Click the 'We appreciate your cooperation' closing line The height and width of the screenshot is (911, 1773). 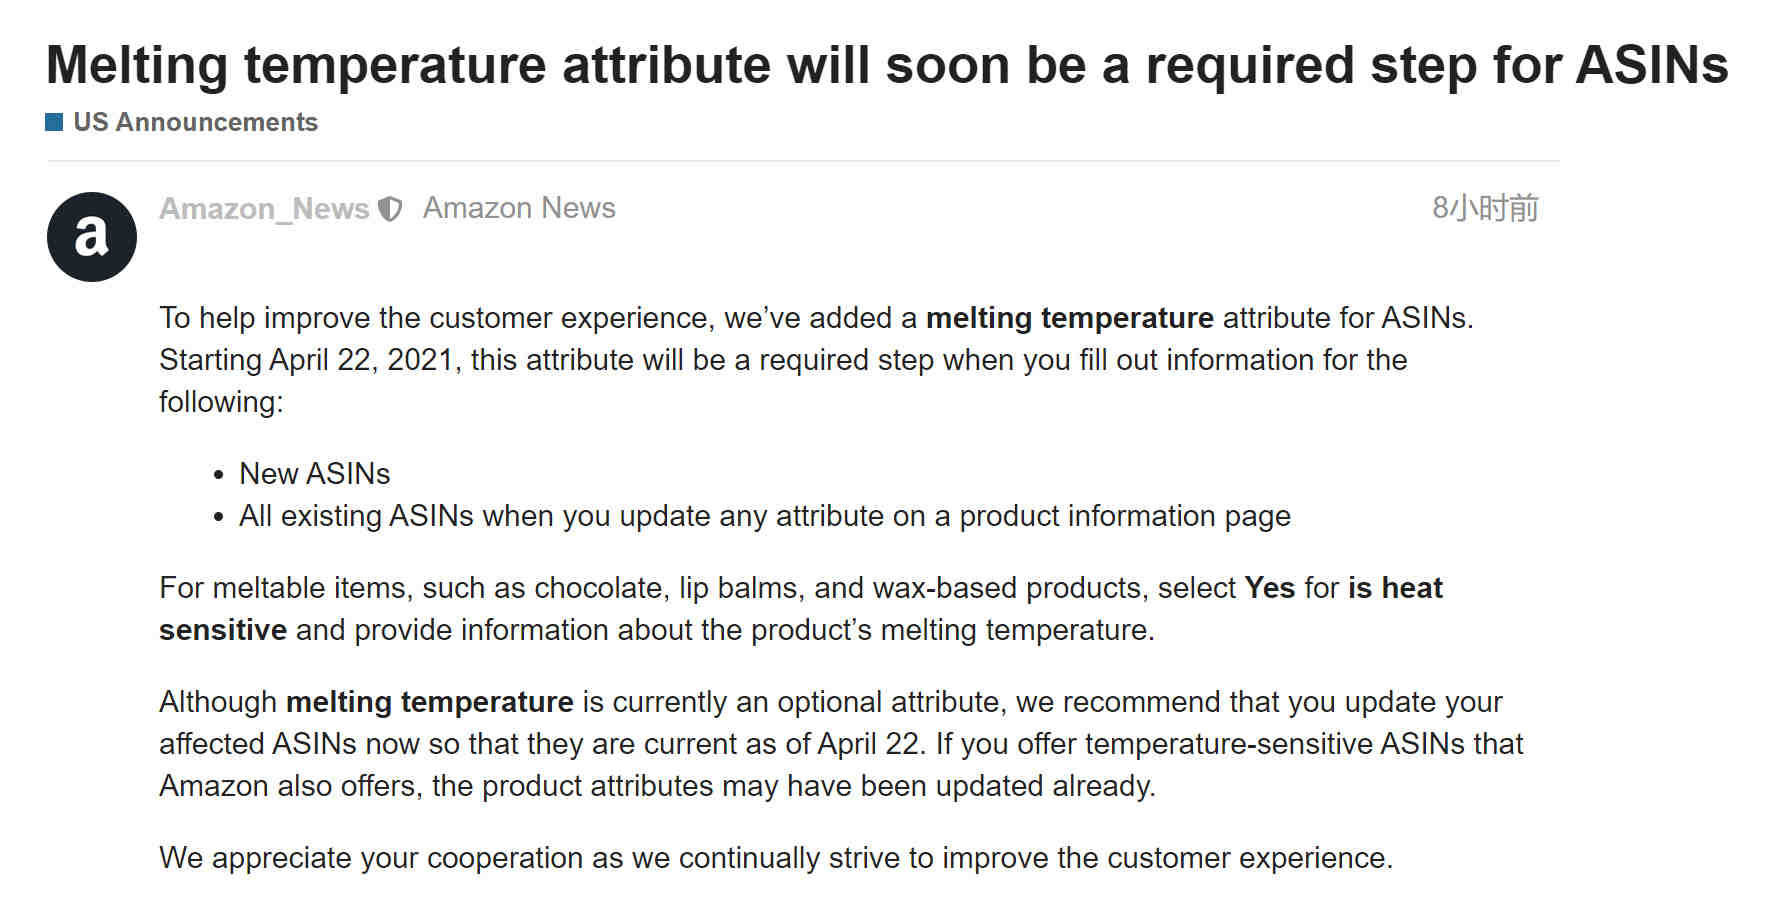[776, 858]
